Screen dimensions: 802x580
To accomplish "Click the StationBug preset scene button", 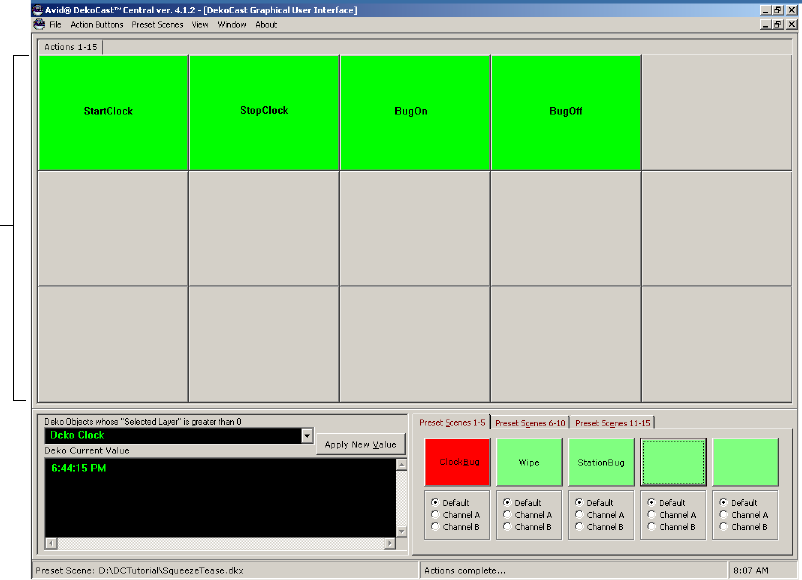I will click(x=601, y=462).
